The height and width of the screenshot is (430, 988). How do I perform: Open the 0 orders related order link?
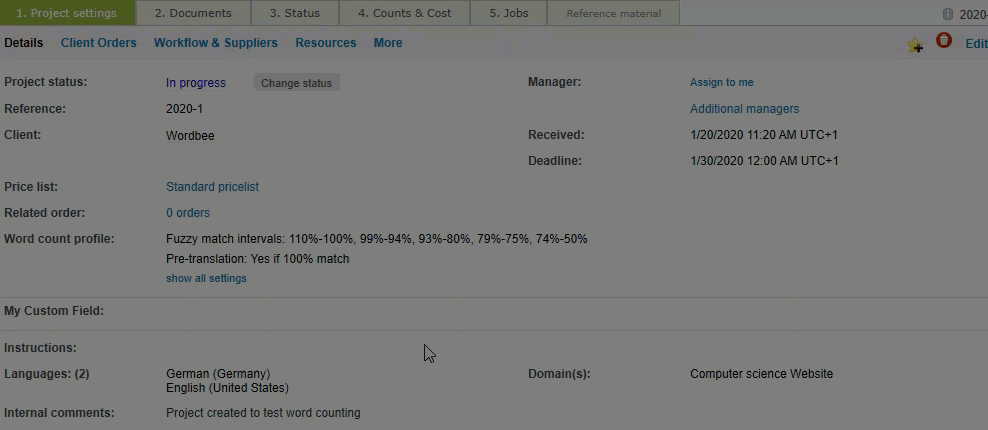tap(187, 213)
